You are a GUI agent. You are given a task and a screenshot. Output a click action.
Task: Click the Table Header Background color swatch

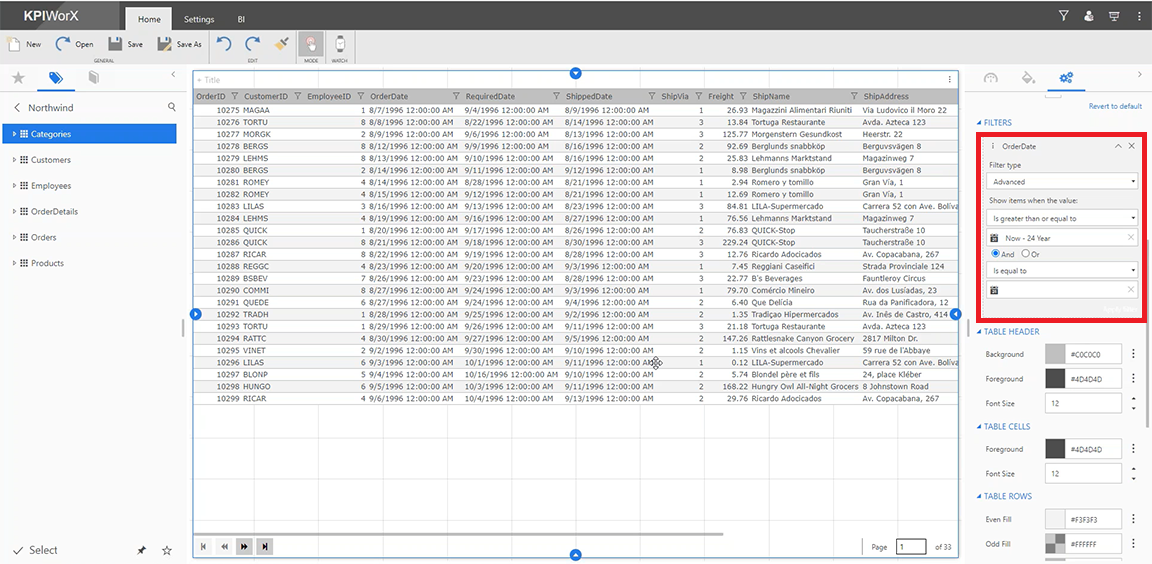(1054, 354)
